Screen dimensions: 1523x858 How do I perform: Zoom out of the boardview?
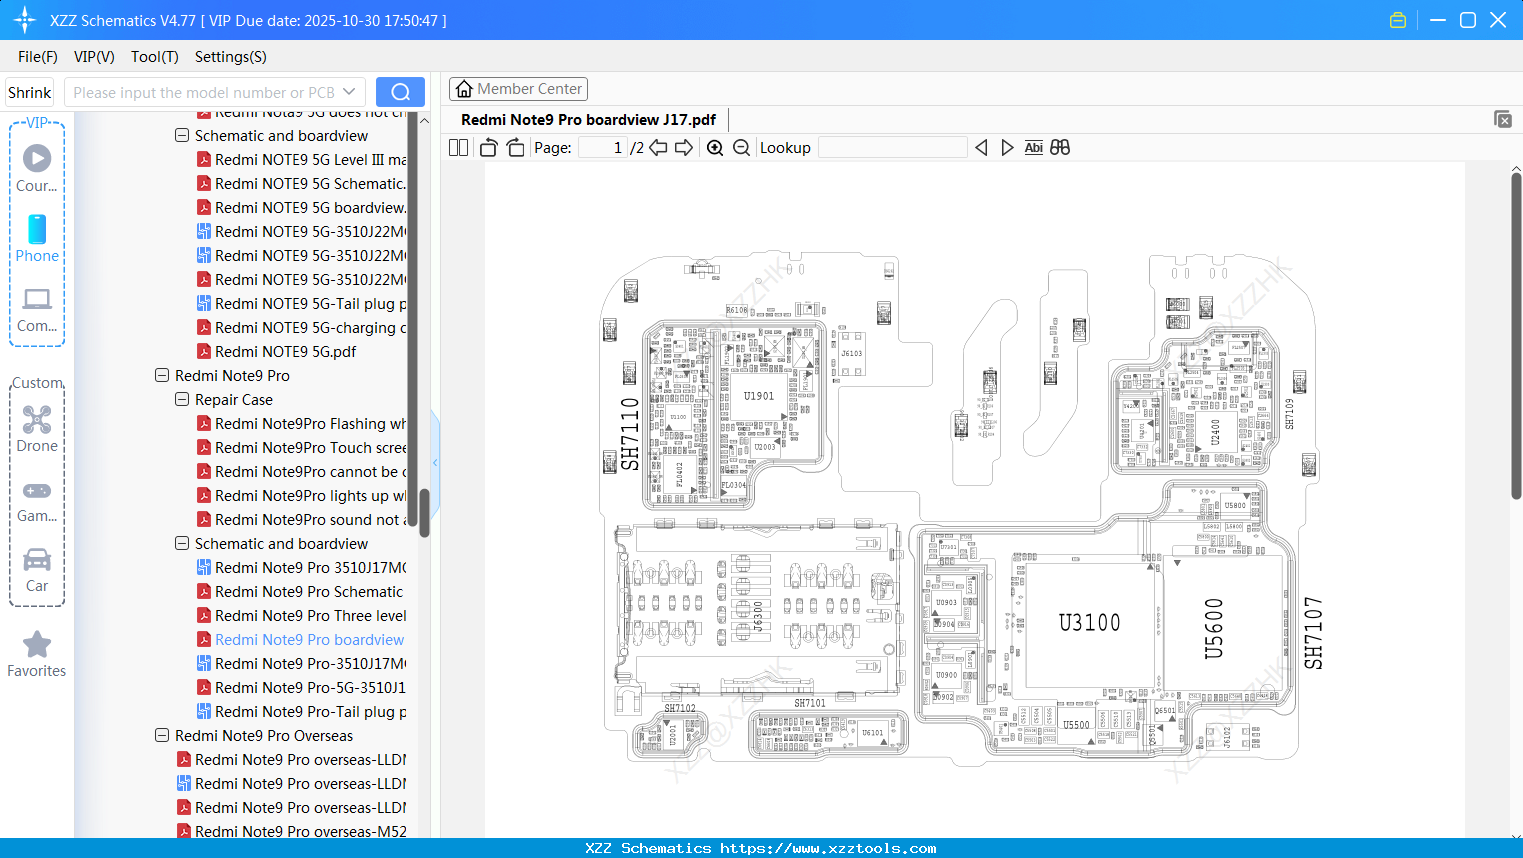741,148
